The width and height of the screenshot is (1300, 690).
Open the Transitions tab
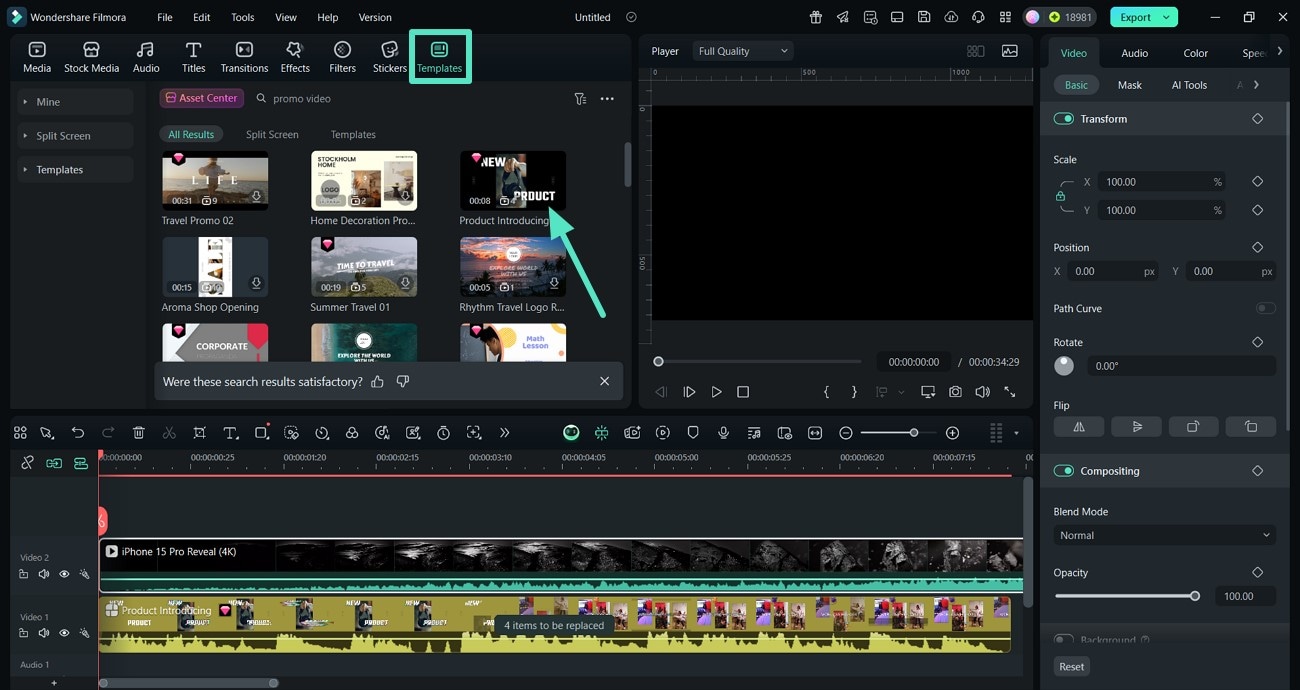point(244,57)
